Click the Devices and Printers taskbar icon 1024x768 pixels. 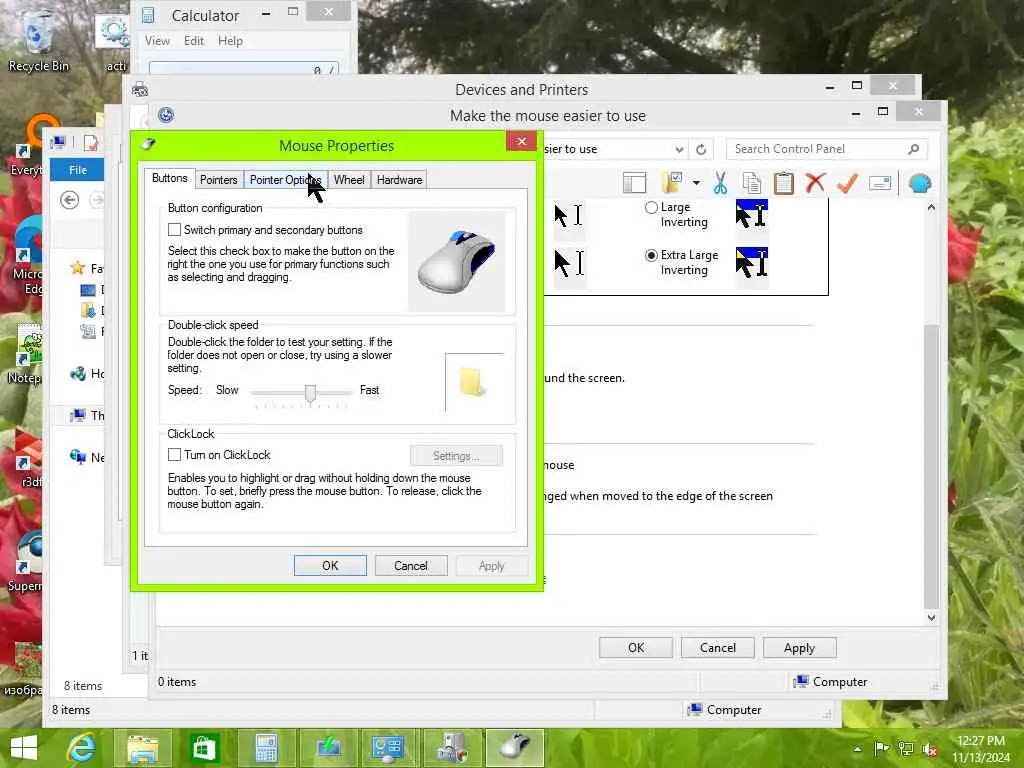click(x=451, y=748)
